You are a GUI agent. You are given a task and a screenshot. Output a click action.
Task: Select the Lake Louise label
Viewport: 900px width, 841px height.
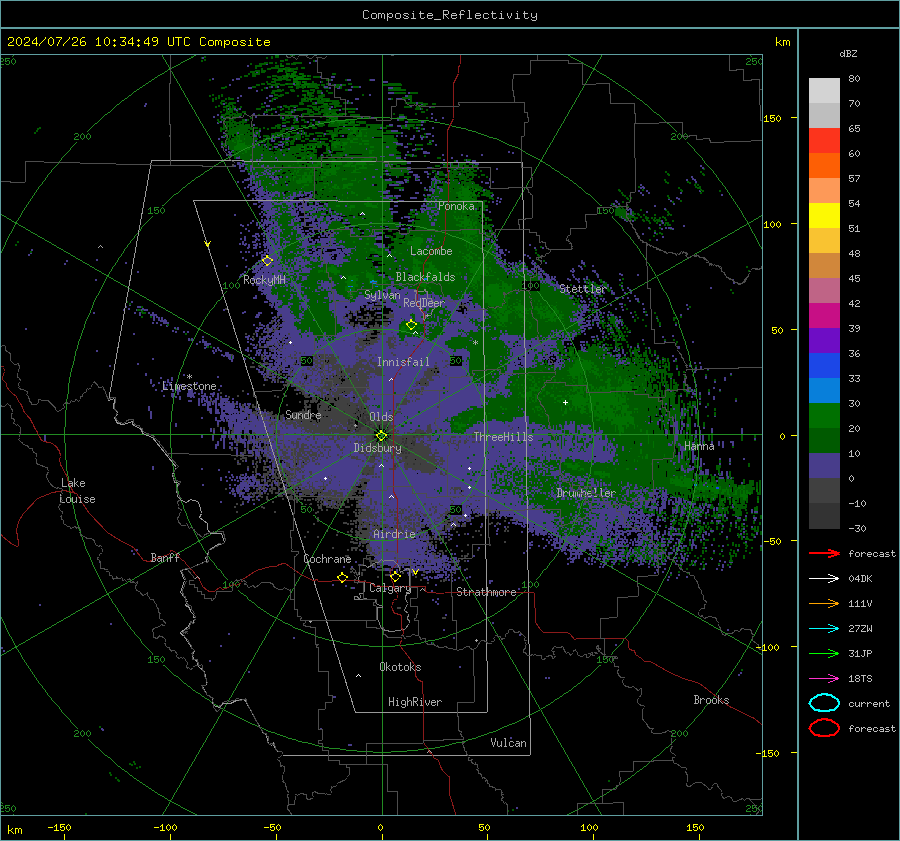pos(78,491)
